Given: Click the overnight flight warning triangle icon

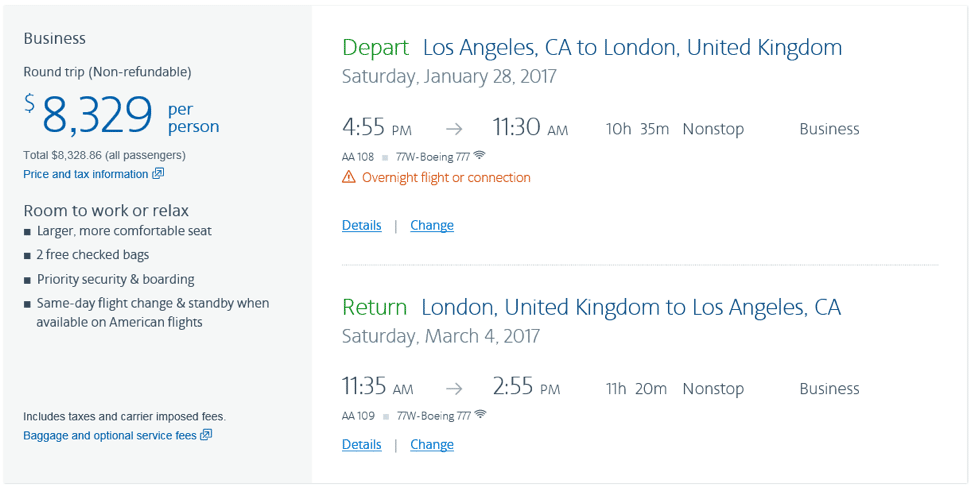Looking at the screenshot, I should [x=349, y=178].
